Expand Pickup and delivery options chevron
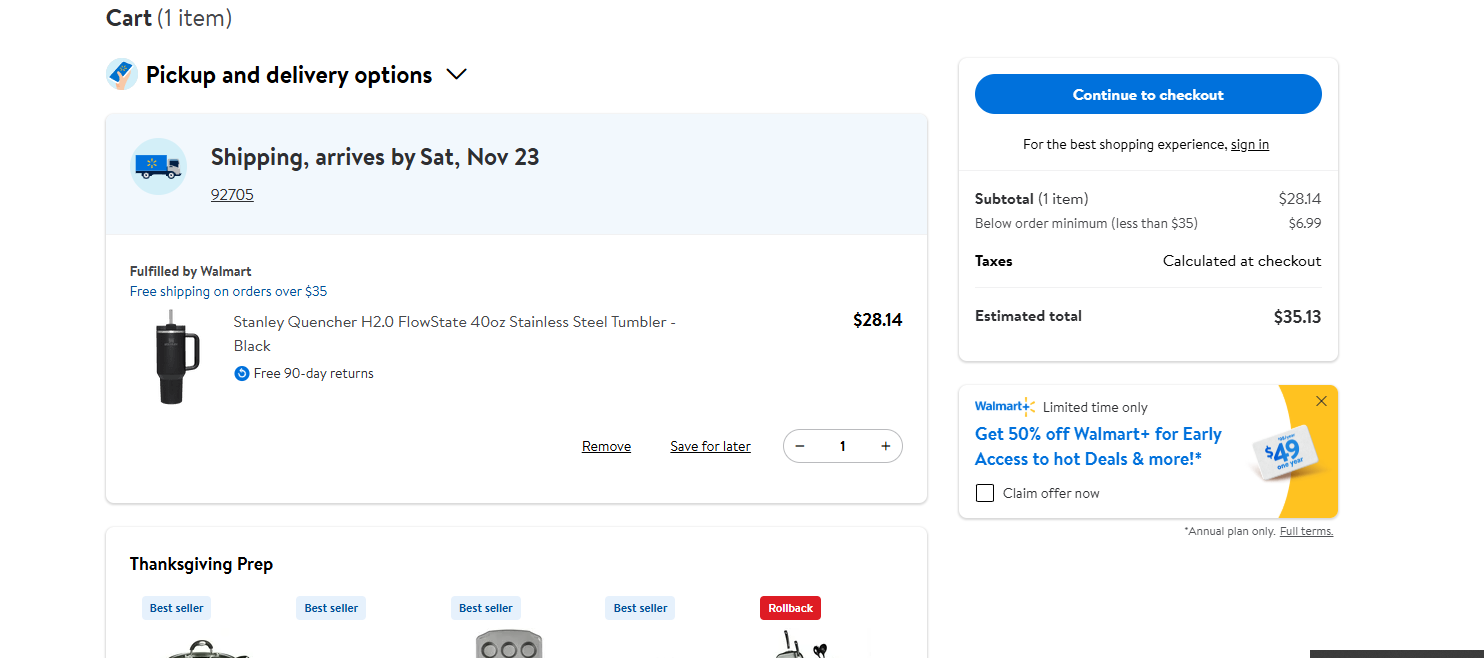This screenshot has height=658, width=1484. [456, 74]
